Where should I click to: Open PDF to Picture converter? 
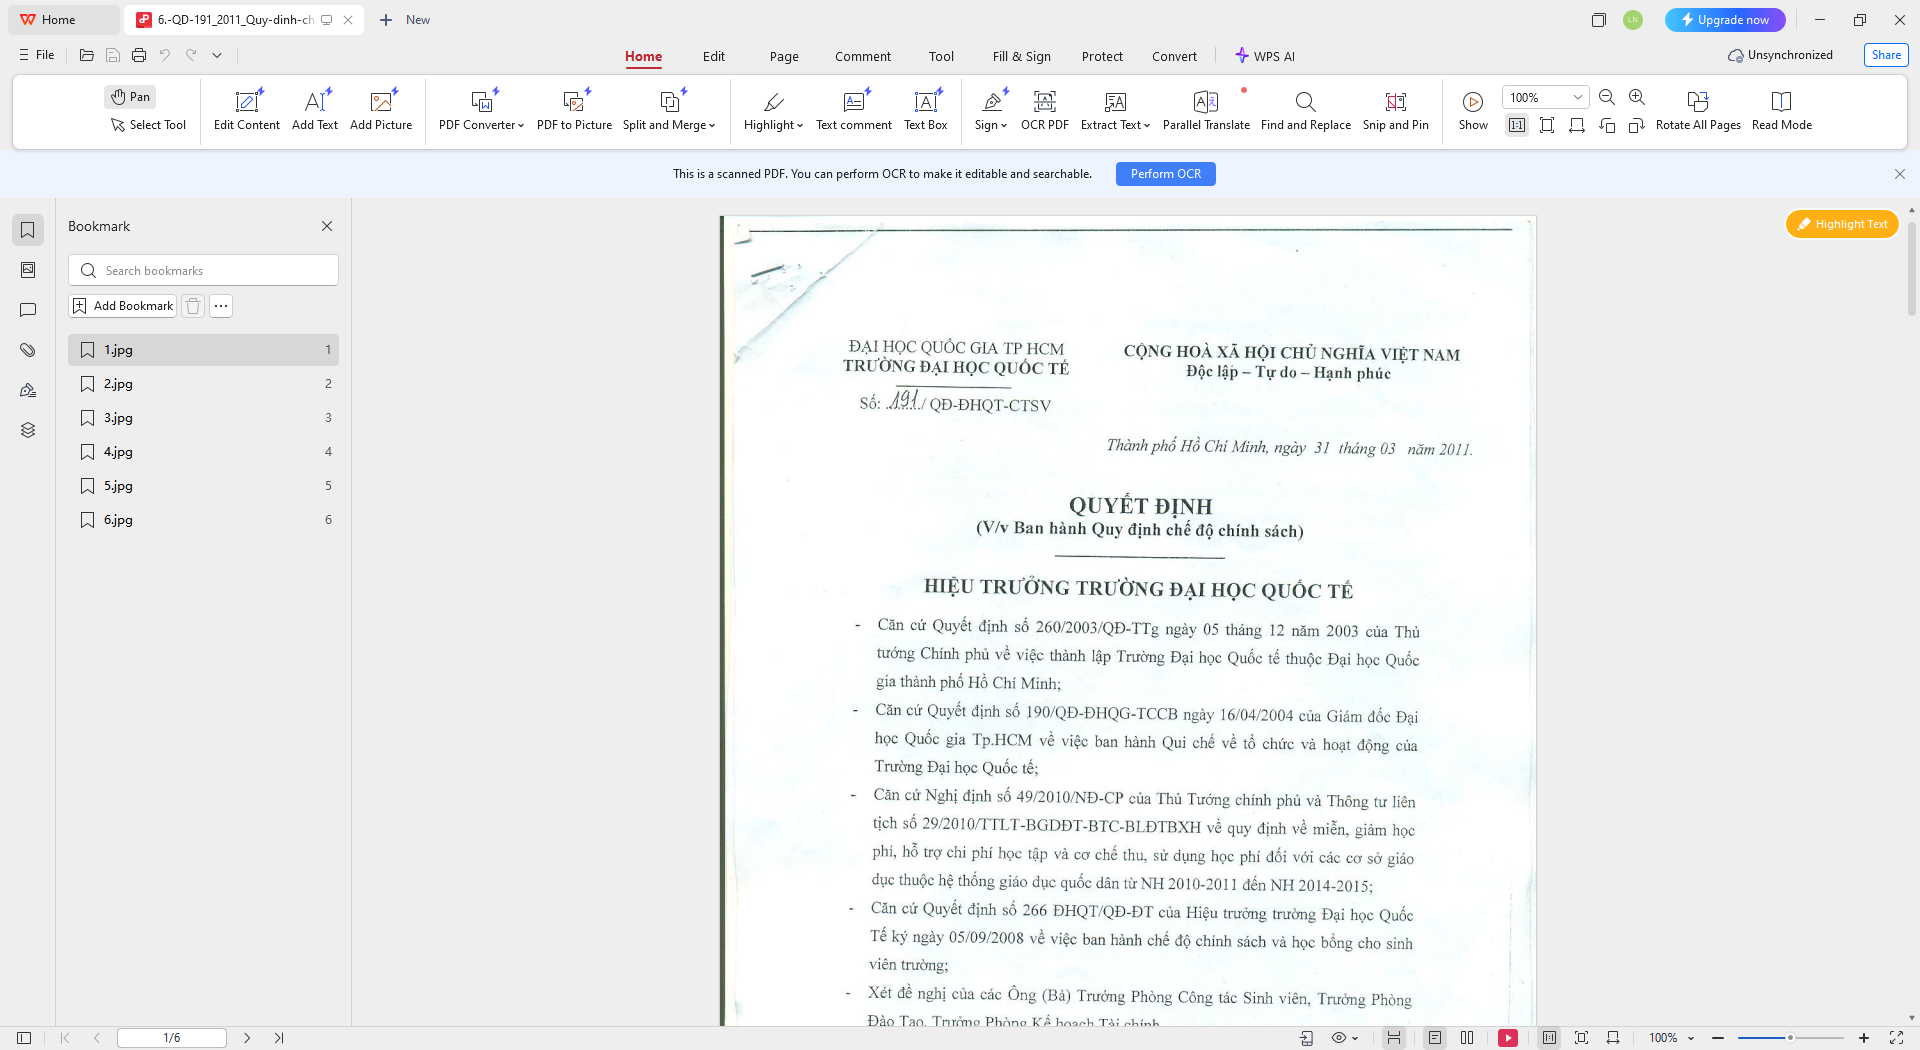[574, 111]
